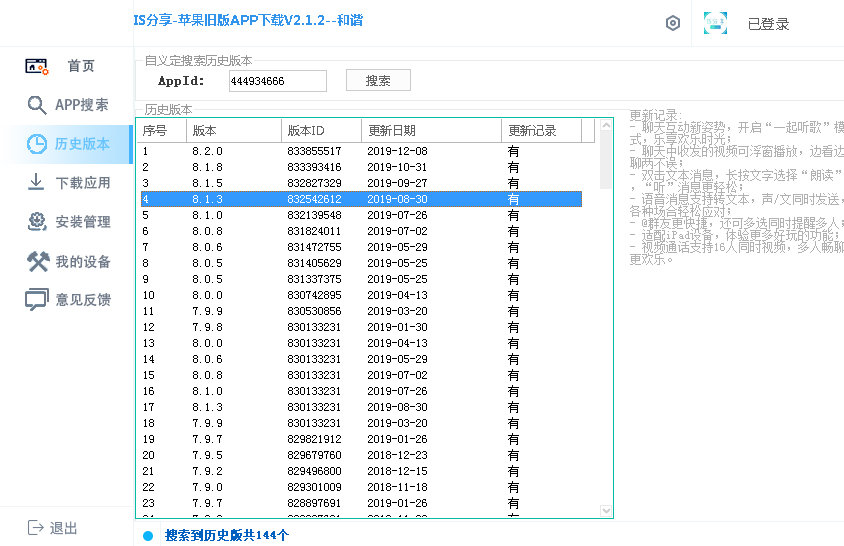The height and width of the screenshot is (546, 844).
Task: Click the 版本ID column header
Action: point(320,131)
